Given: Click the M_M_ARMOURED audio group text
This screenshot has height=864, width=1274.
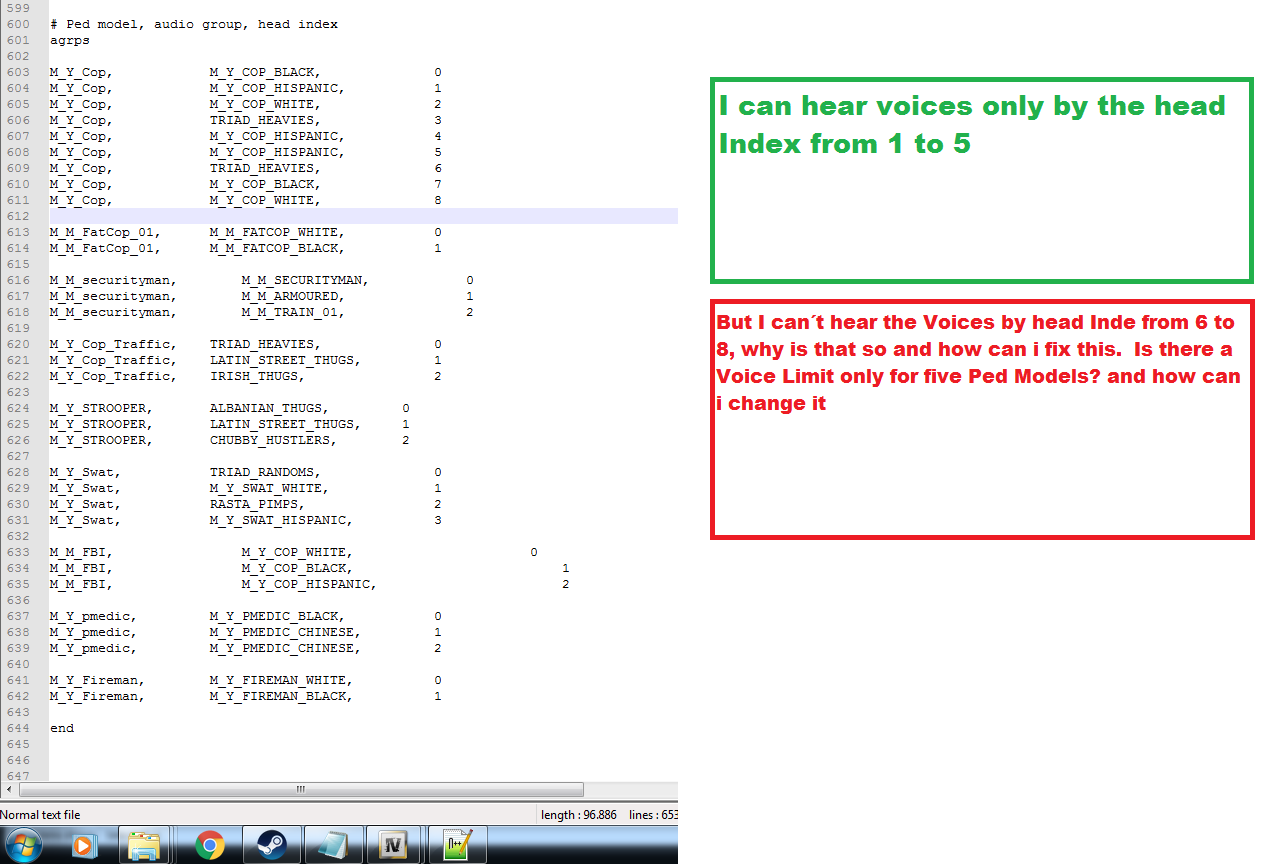Looking at the screenshot, I should (294, 296).
